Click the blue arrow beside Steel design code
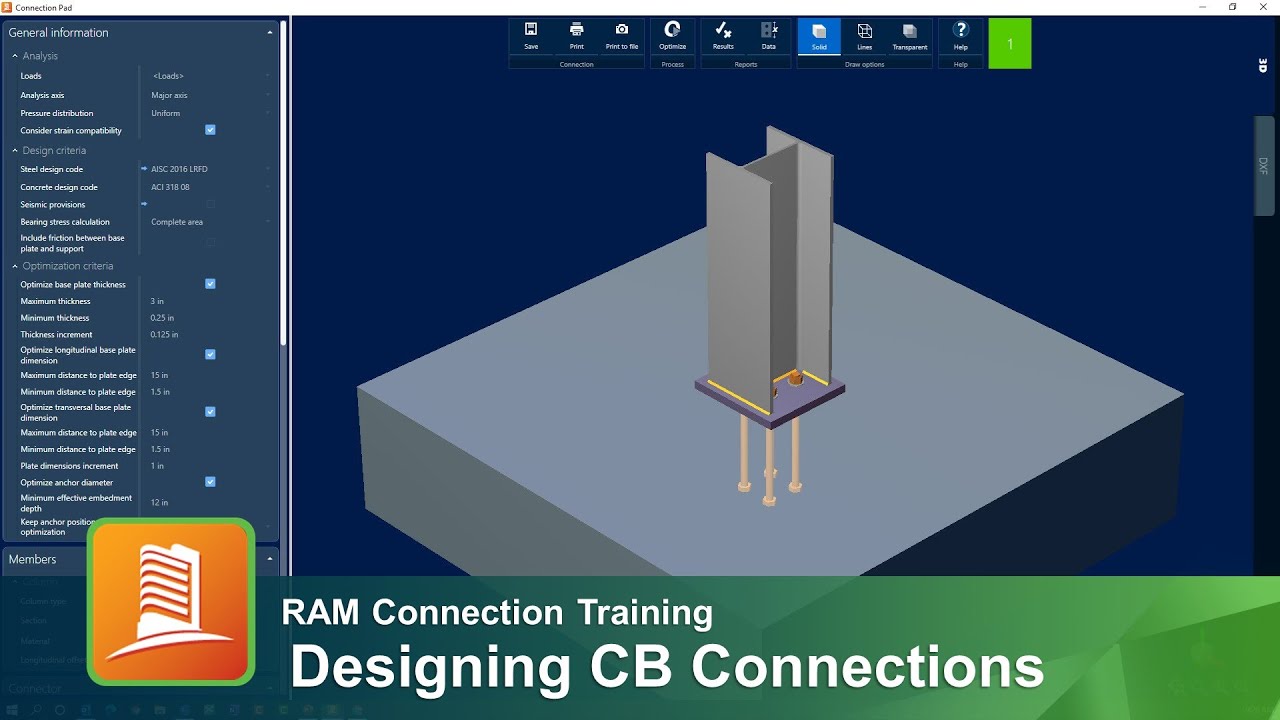The image size is (1280, 720). click(x=144, y=169)
